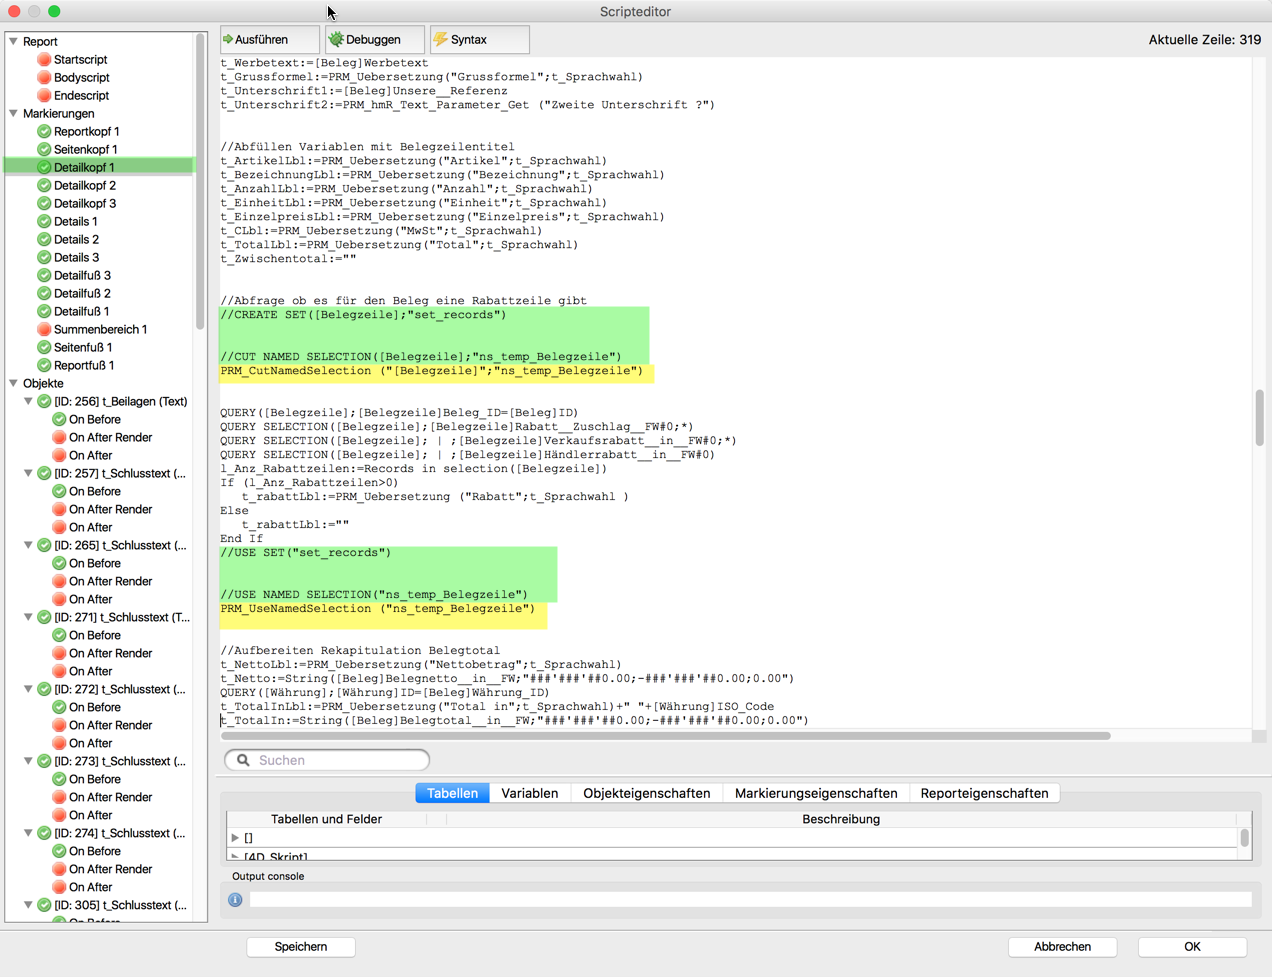Select Bodyscript under Report

pyautogui.click(x=81, y=78)
